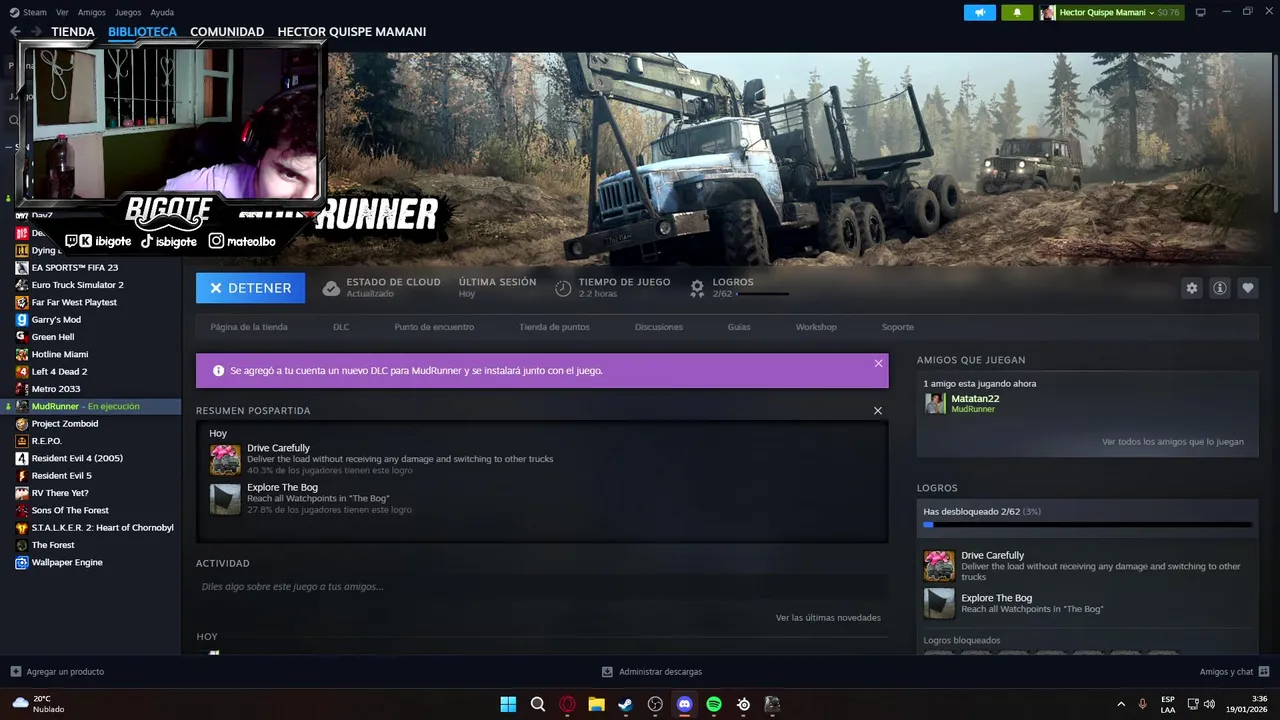
Task: Open OBS Studio from the taskbar
Action: tap(655, 704)
